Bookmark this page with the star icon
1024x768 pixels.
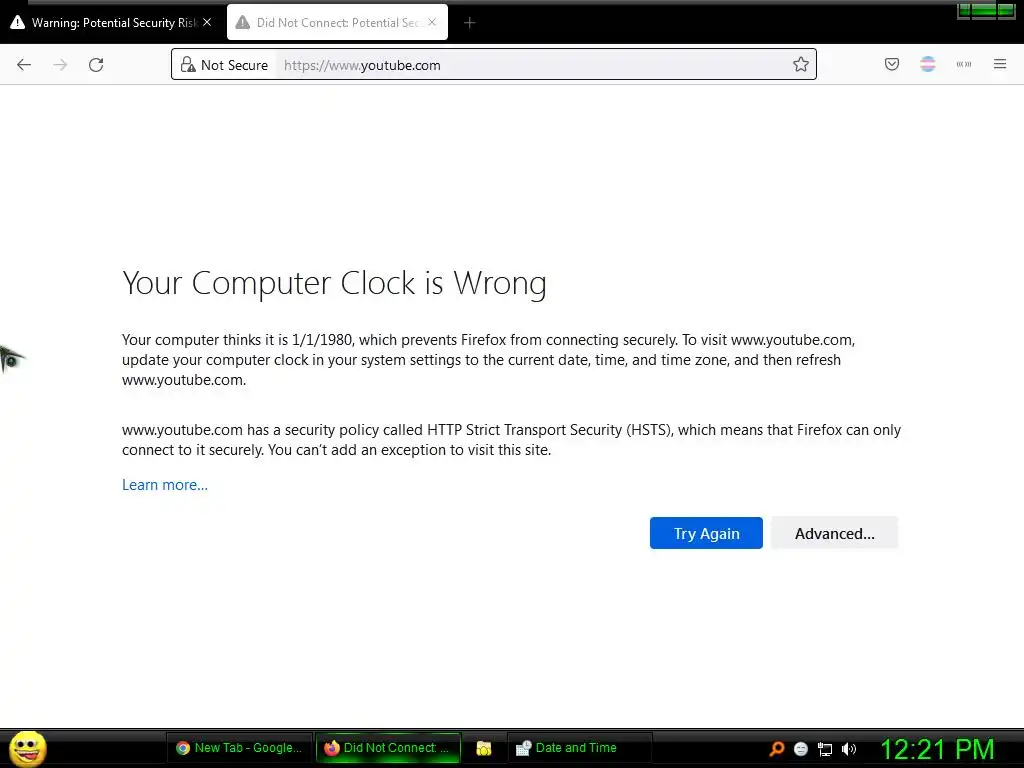[x=801, y=64]
